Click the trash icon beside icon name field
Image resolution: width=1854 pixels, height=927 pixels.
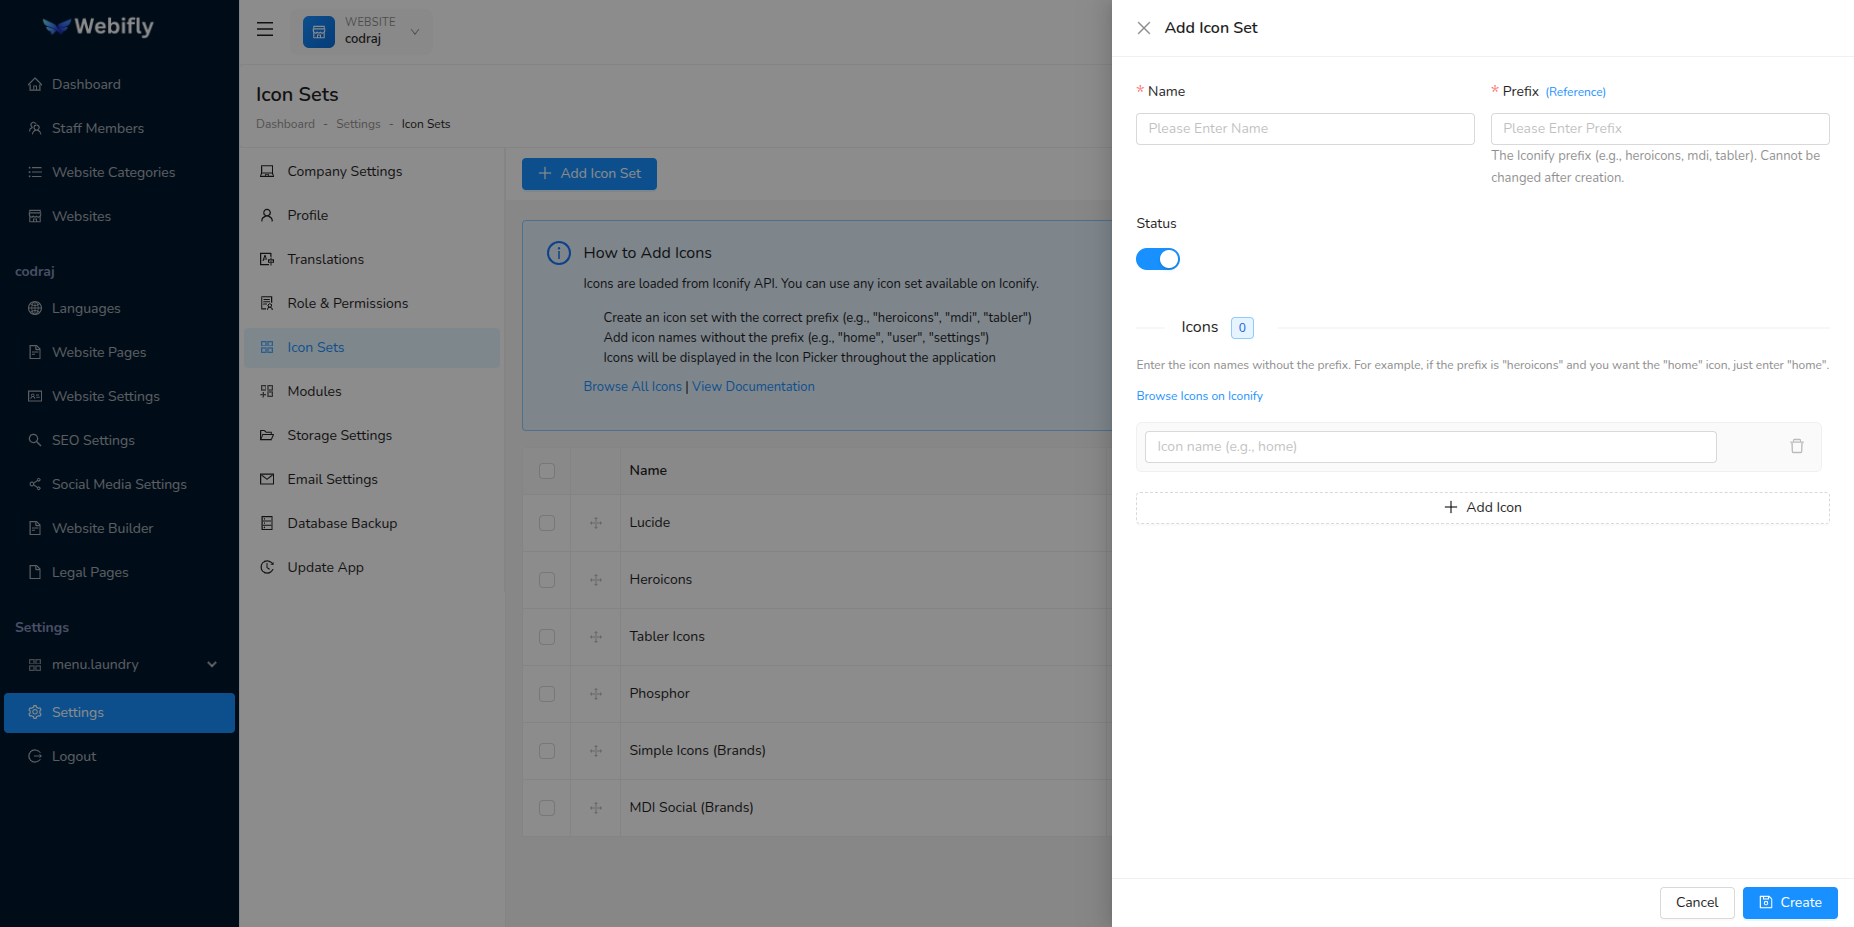click(1796, 446)
